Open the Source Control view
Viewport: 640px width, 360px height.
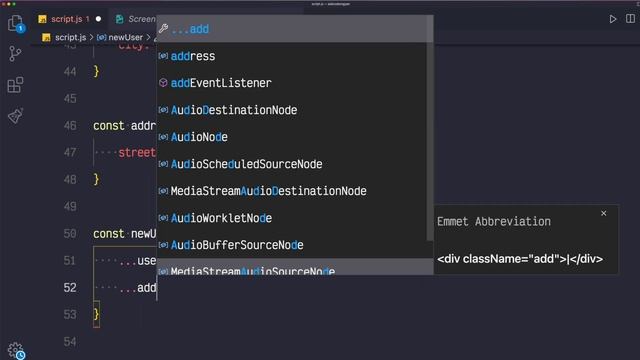[15, 54]
